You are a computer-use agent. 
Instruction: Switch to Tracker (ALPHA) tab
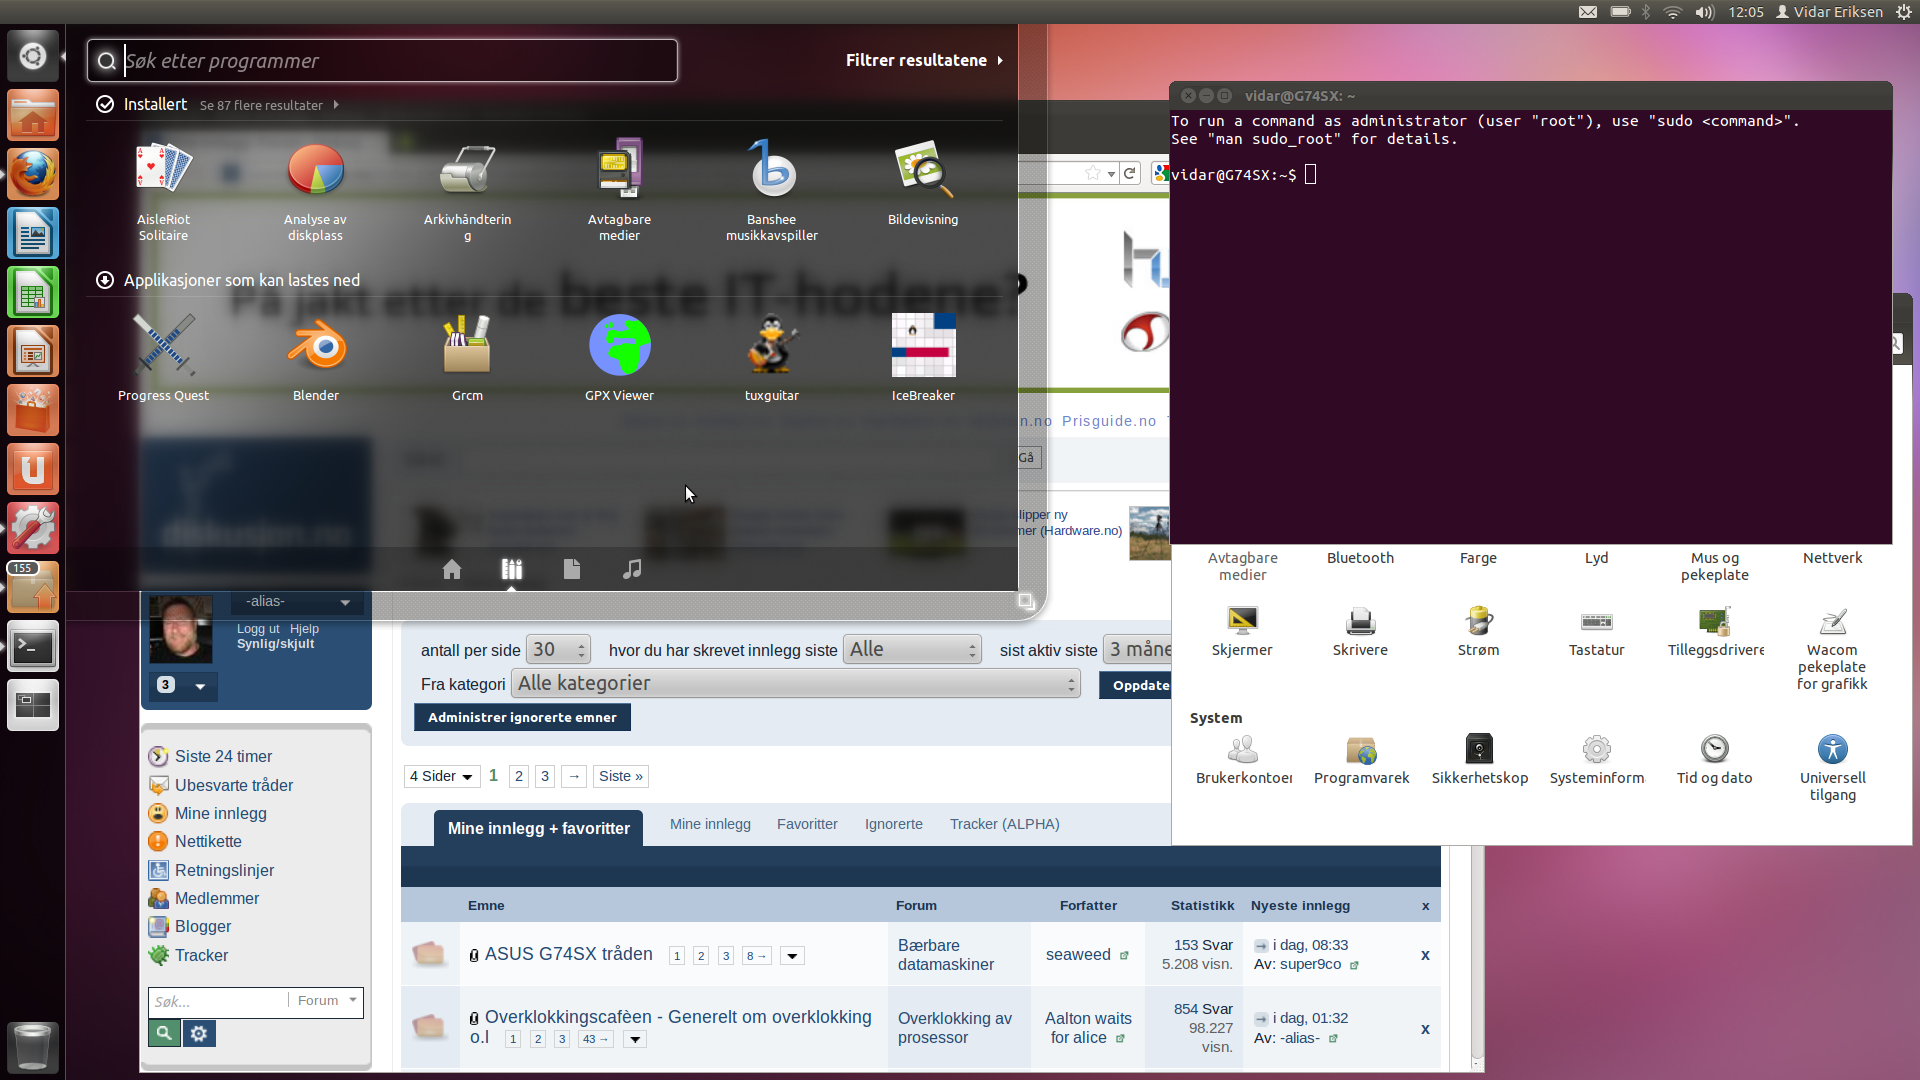pos(1004,824)
